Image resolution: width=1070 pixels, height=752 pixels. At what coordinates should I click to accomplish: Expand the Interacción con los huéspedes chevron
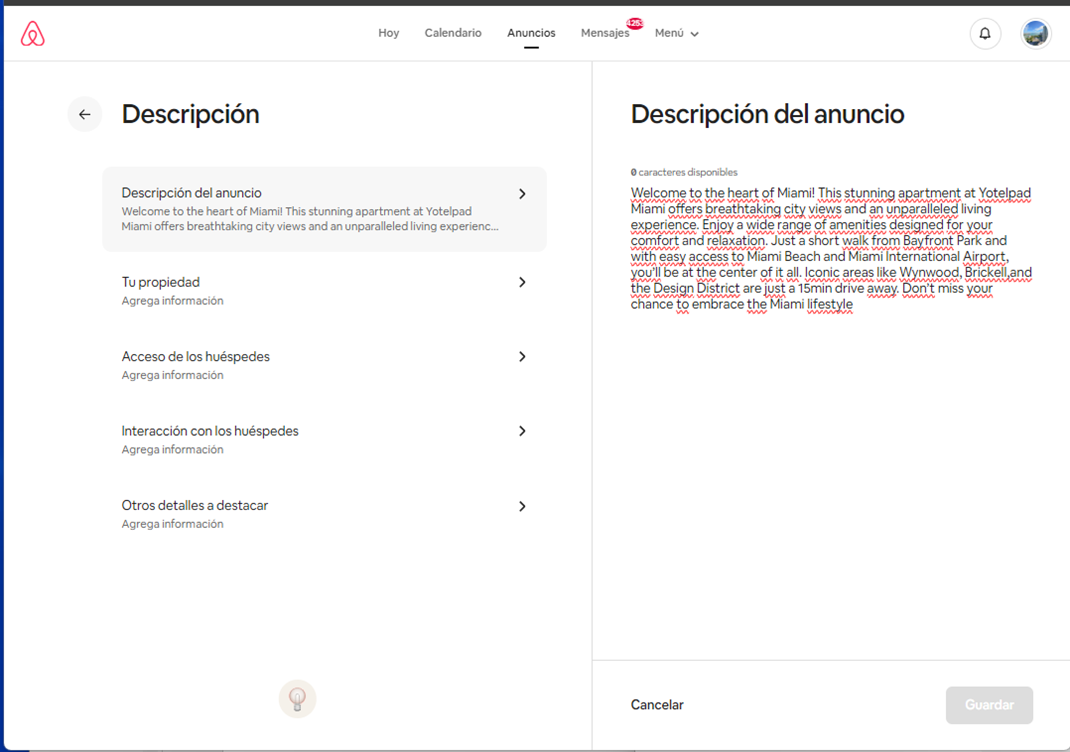522,431
